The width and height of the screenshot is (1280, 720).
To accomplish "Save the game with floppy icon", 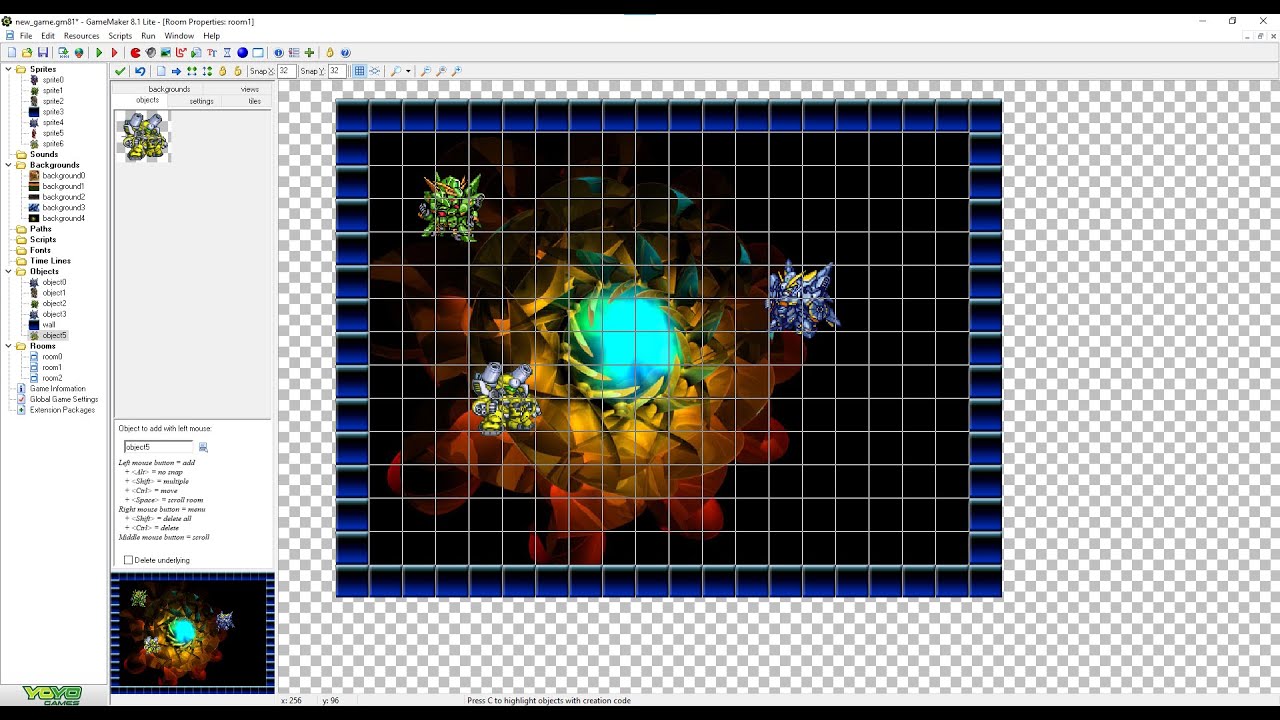I will (x=43, y=53).
